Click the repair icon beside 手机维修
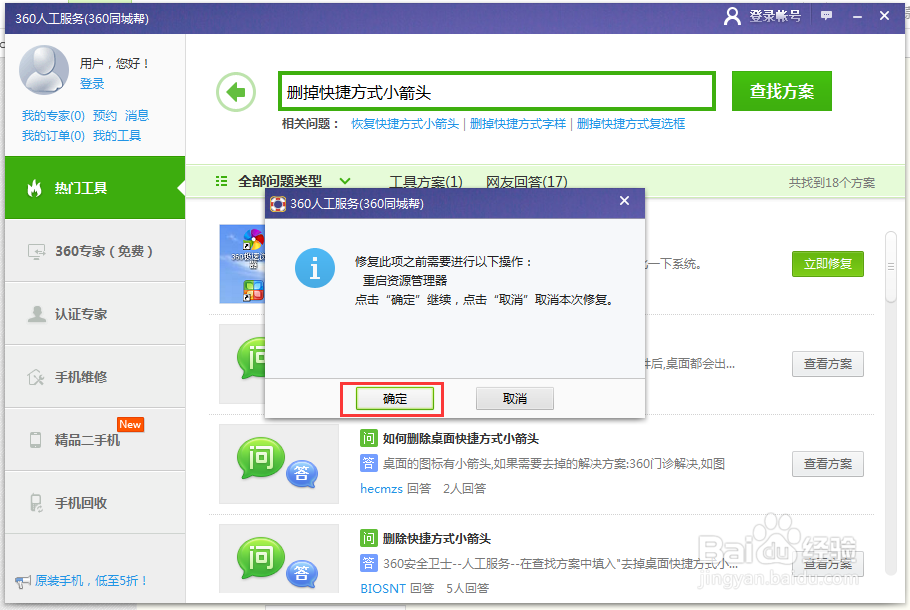Viewport: 910px width, 610px height. pyautogui.click(x=36, y=377)
